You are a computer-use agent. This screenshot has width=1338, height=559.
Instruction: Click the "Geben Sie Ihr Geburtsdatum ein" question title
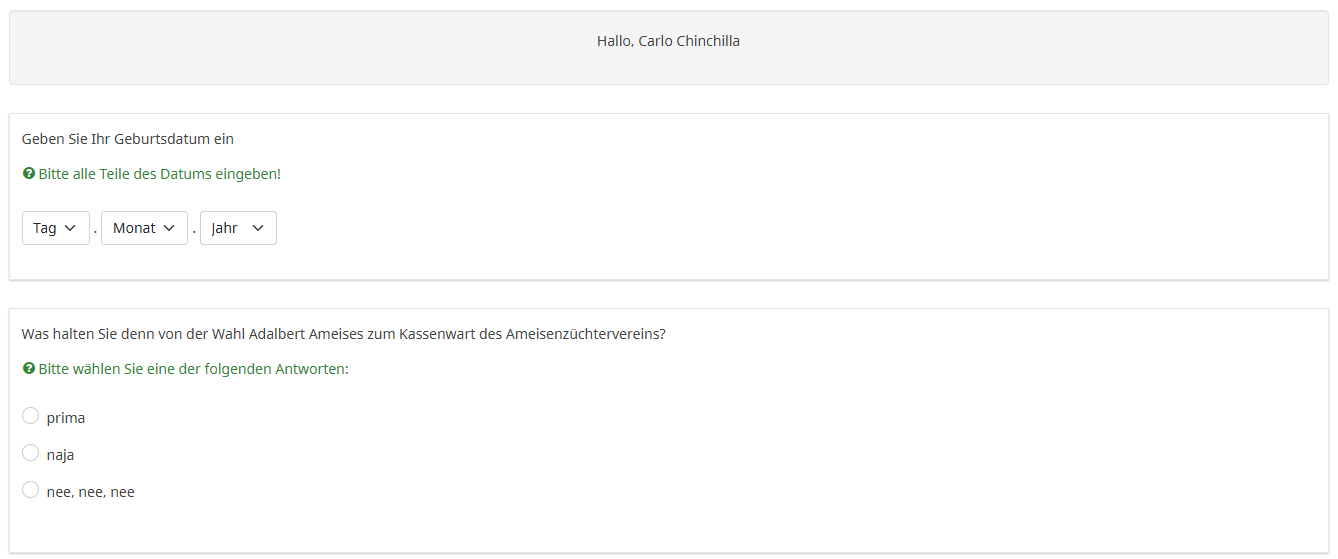pyautogui.click(x=127, y=139)
